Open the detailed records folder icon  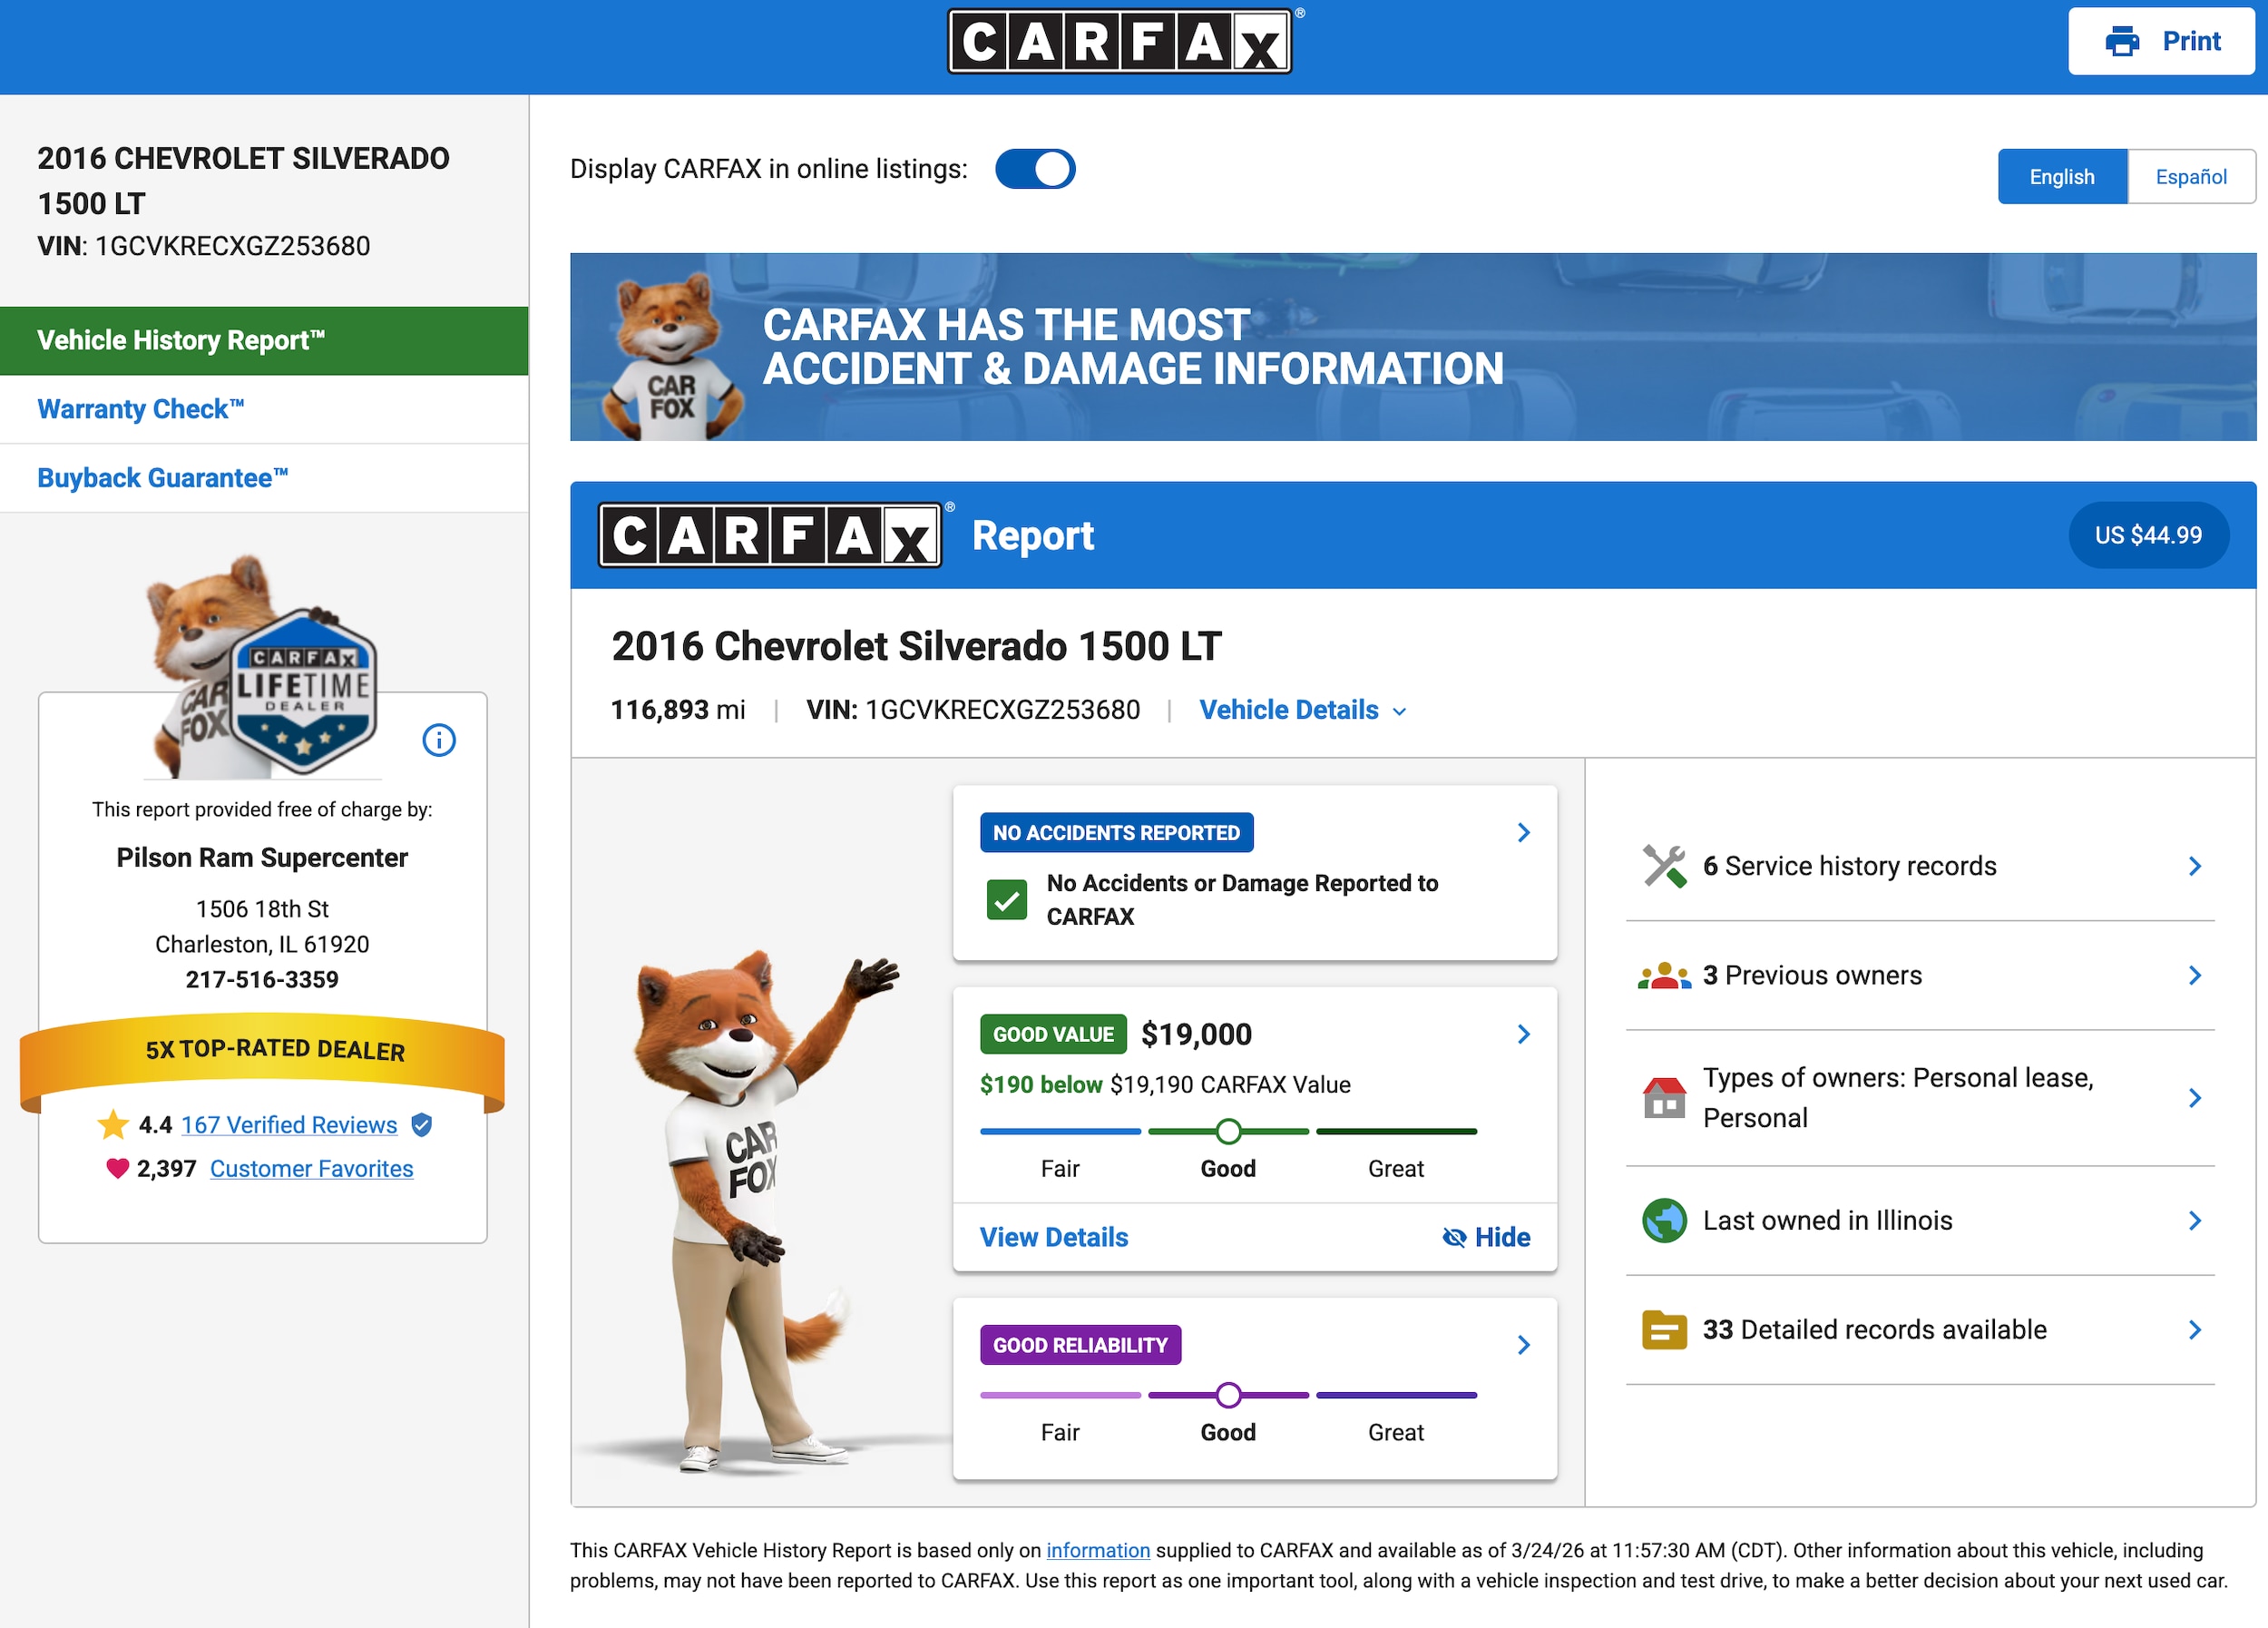(x=1663, y=1330)
